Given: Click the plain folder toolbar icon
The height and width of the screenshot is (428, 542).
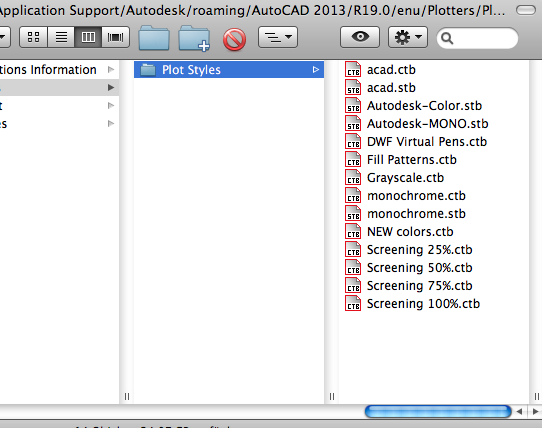Looking at the screenshot, I should point(154,38).
